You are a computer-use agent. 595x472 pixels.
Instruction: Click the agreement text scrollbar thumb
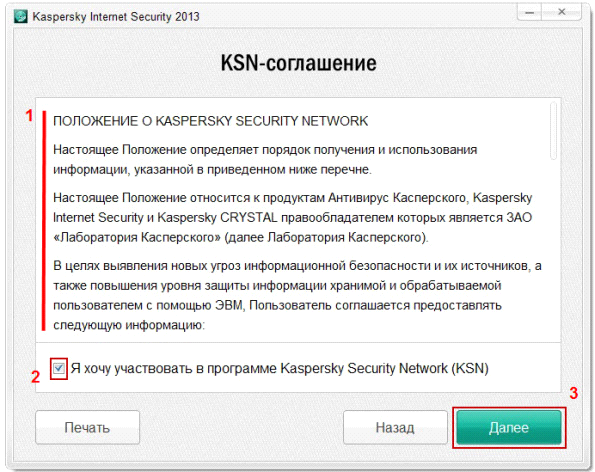pyautogui.click(x=554, y=131)
